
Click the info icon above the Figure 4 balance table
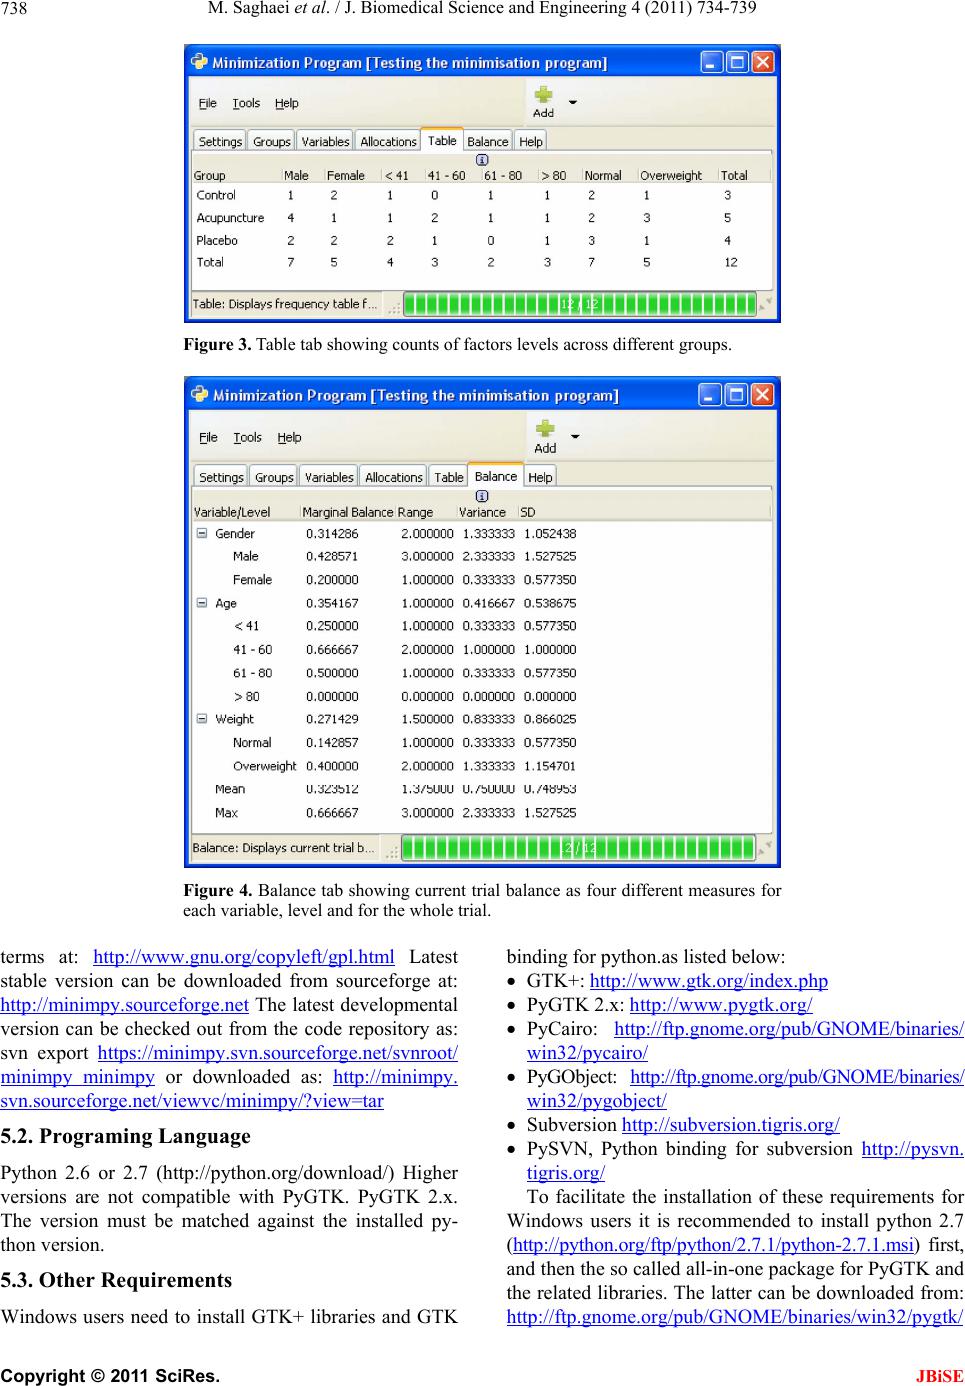[x=482, y=496]
